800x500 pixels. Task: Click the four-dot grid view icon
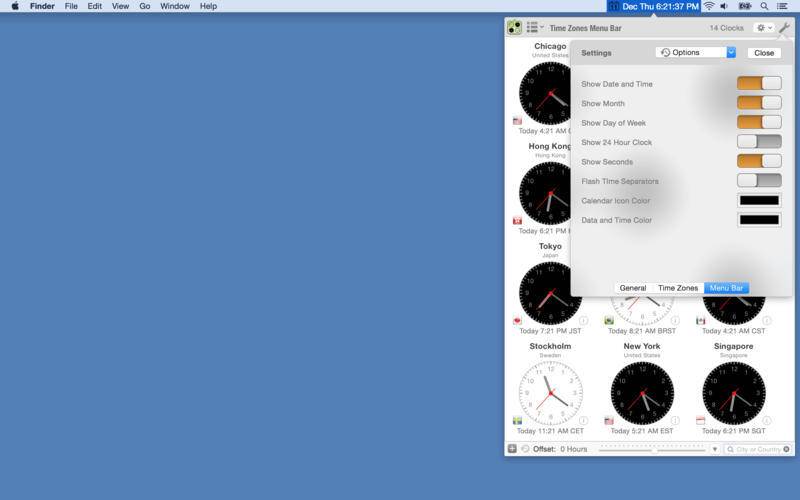[514, 28]
